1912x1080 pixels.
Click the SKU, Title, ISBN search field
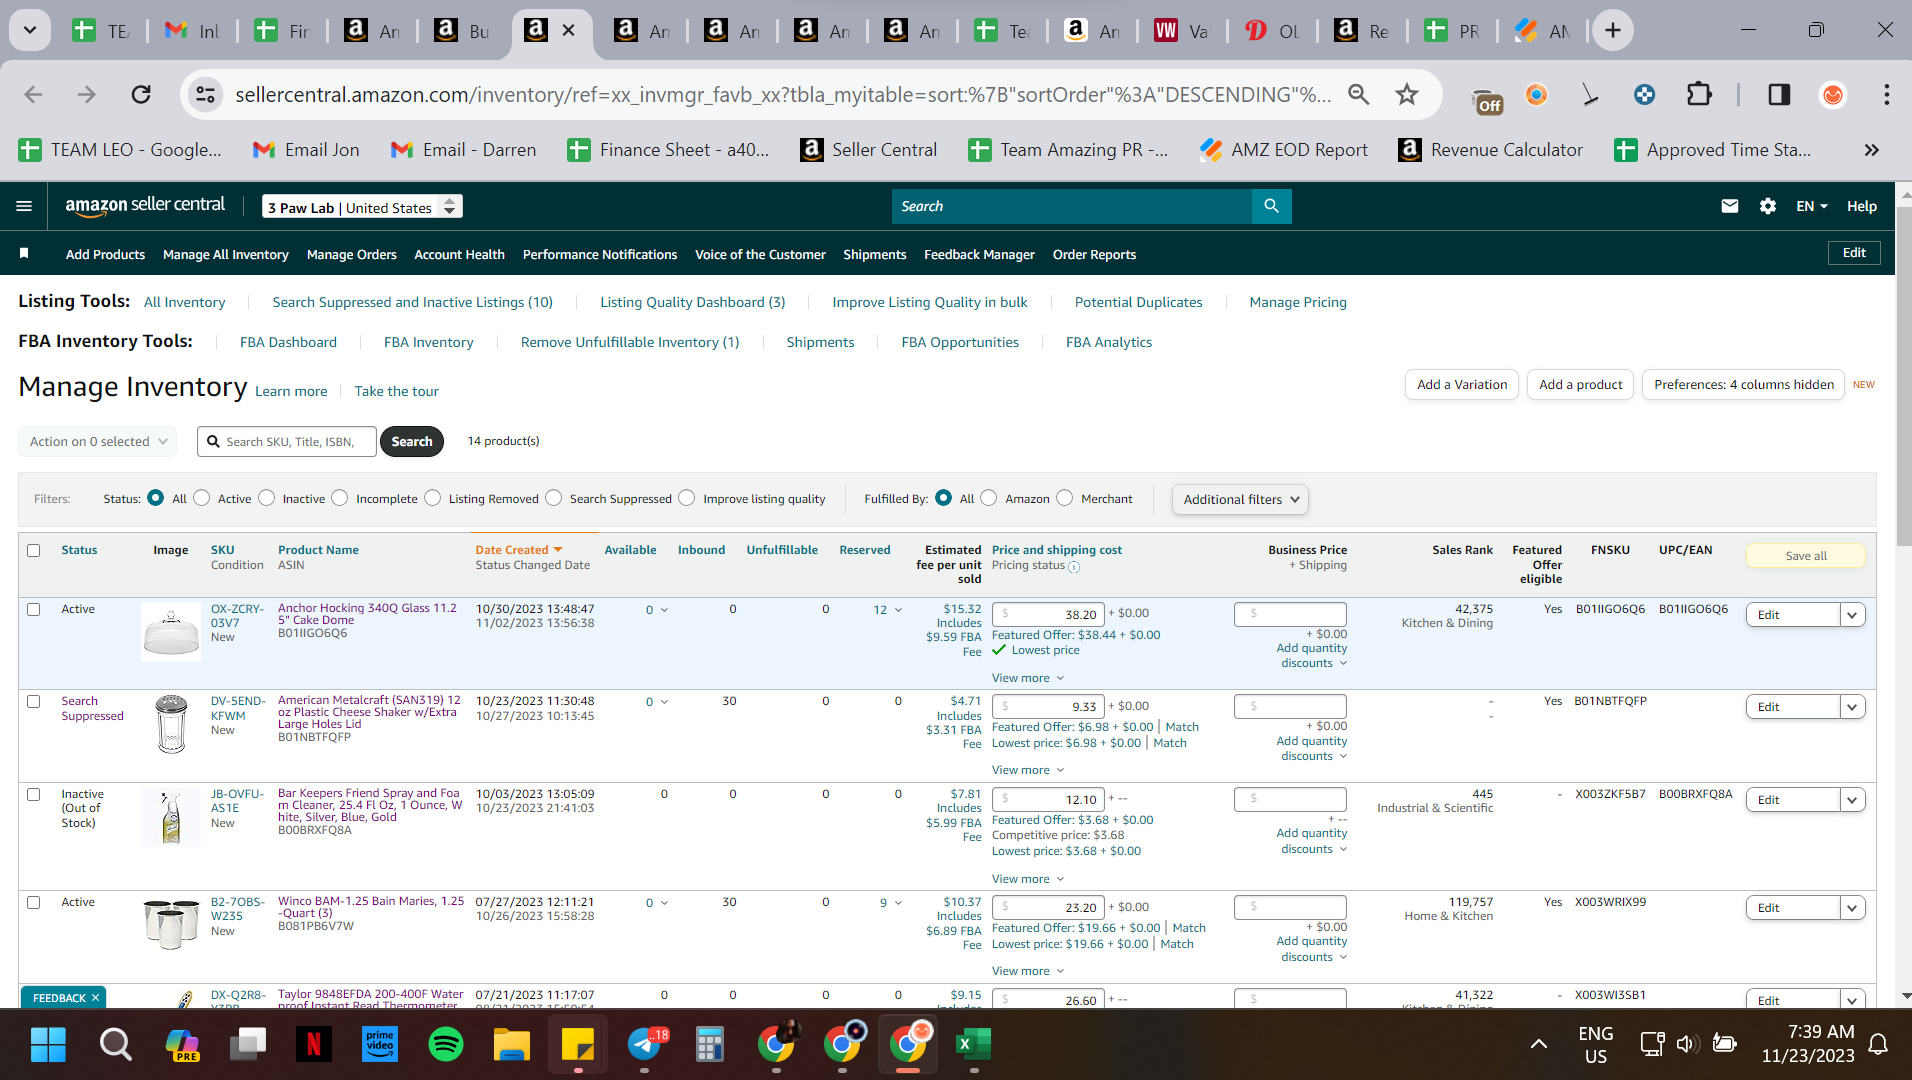287,441
